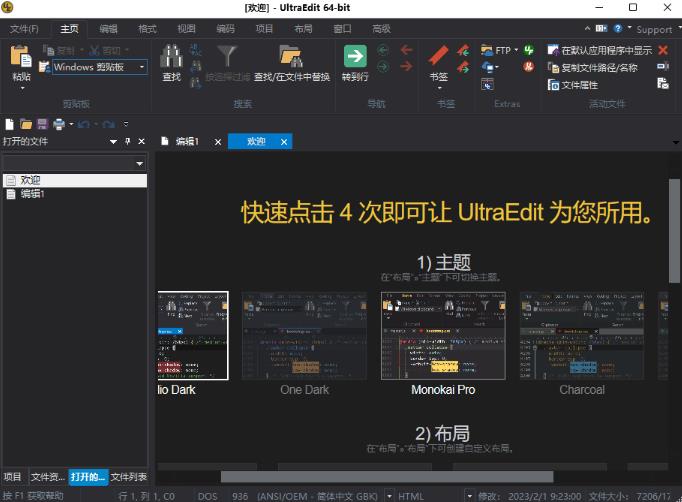Launch UltraFinder via red round icon
The width and height of the screenshot is (682, 502).
(x=528, y=67)
